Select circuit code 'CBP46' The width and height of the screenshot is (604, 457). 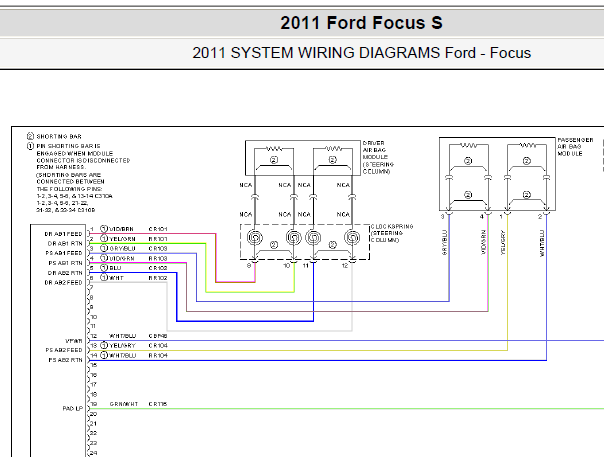pos(158,336)
